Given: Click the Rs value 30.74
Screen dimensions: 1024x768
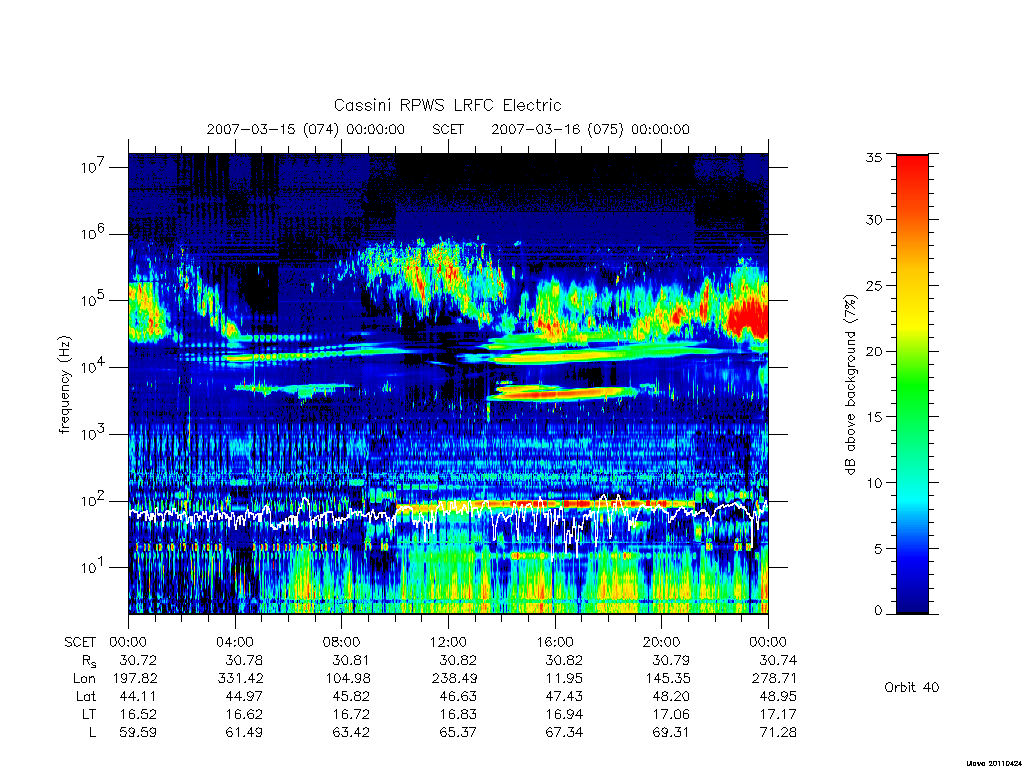Looking at the screenshot, I should [x=778, y=660].
